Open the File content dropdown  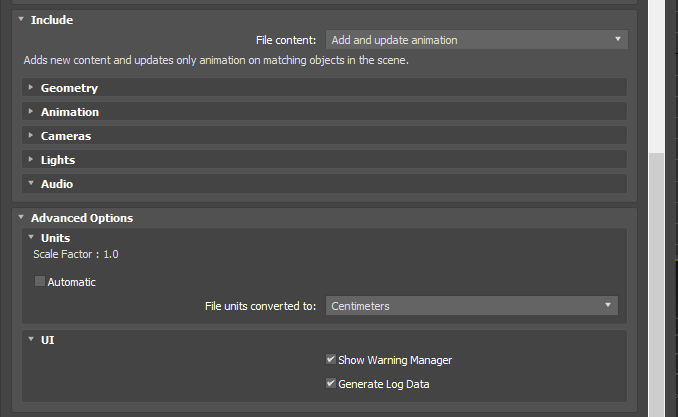[x=477, y=40]
